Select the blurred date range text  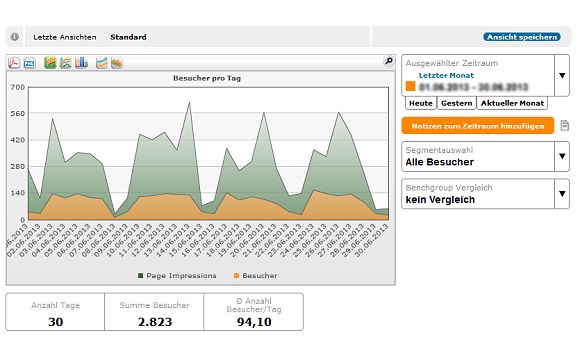(x=473, y=87)
